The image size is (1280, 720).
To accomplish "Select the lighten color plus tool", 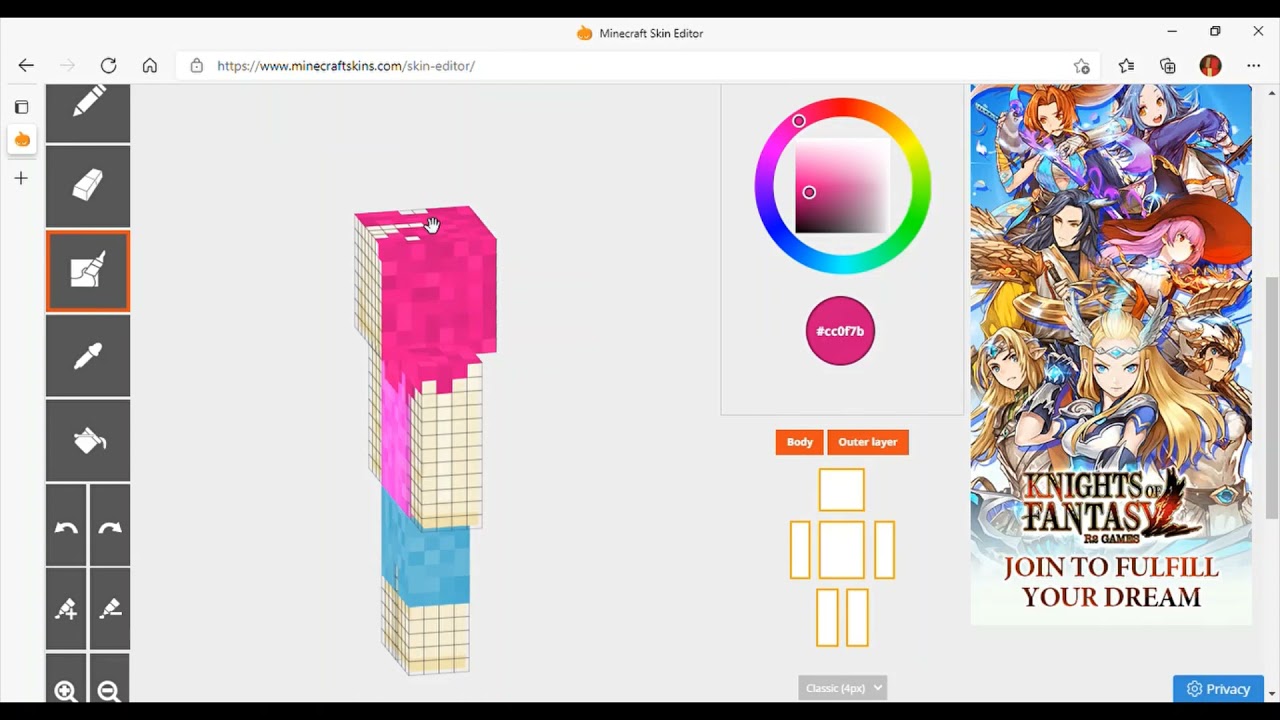I will (66, 609).
